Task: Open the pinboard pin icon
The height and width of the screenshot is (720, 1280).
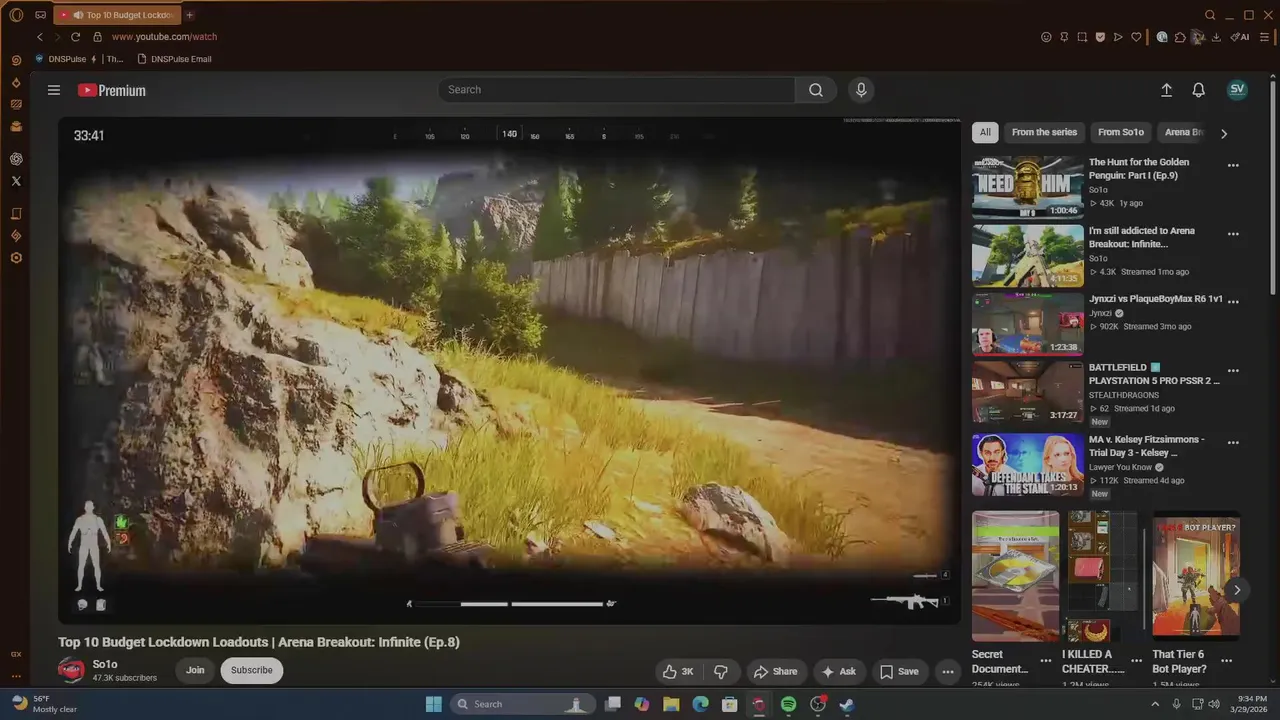Action: coord(1064,37)
